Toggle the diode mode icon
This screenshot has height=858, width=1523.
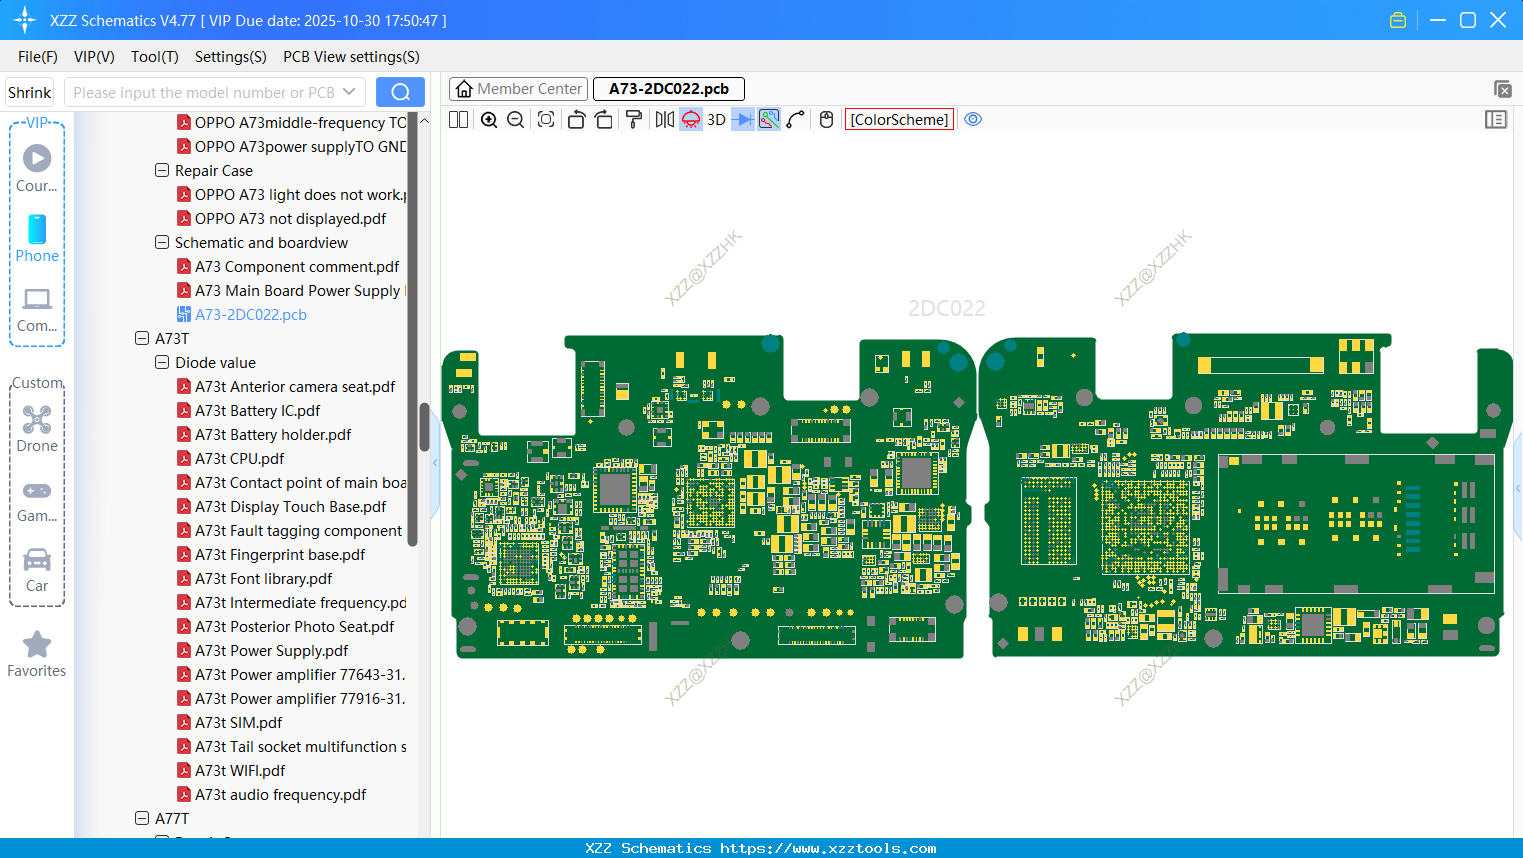pos(742,120)
